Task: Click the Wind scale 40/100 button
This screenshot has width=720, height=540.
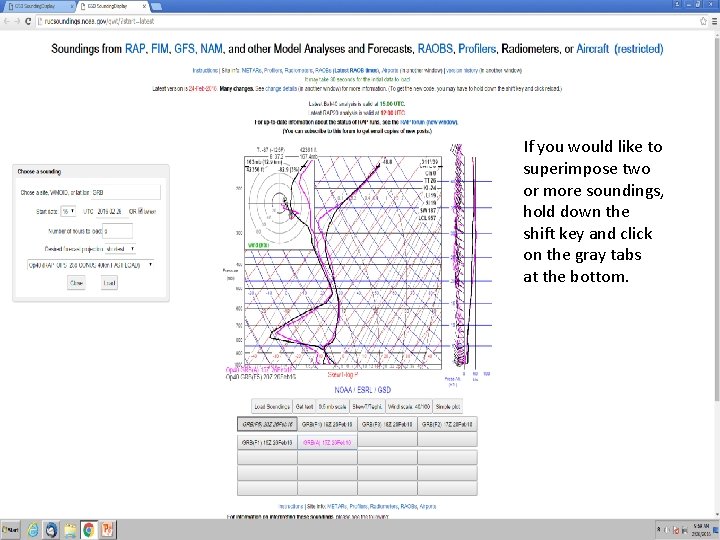Action: point(409,406)
